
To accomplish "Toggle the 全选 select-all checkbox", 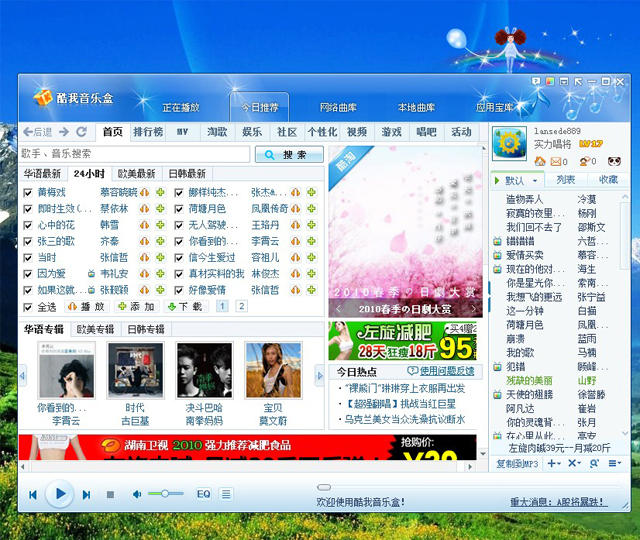I will [x=28, y=307].
